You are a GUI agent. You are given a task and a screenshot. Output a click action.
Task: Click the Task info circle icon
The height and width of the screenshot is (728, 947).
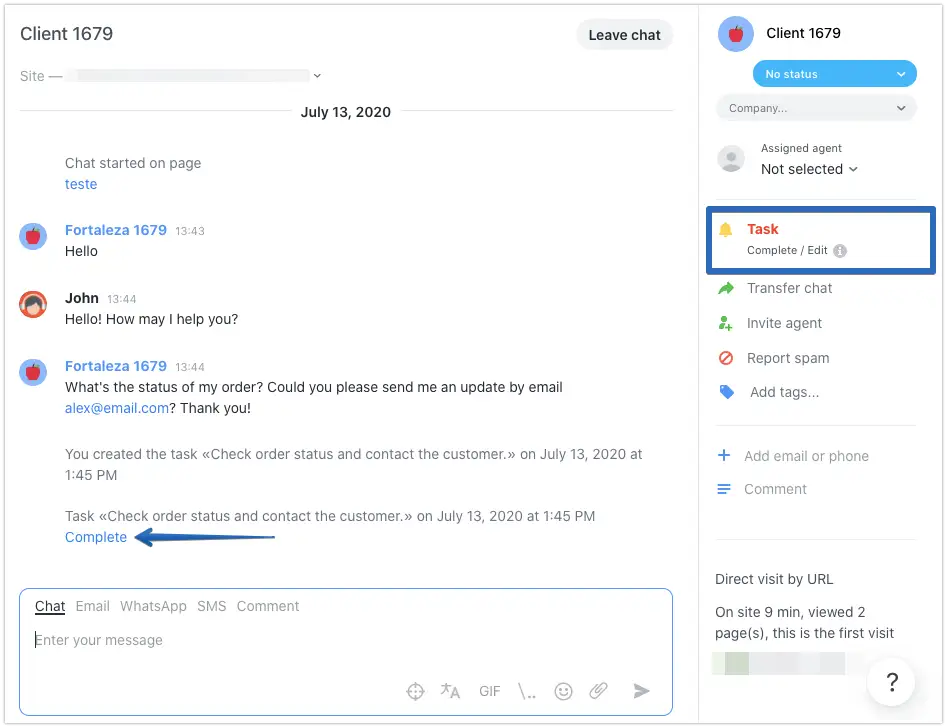(x=840, y=251)
